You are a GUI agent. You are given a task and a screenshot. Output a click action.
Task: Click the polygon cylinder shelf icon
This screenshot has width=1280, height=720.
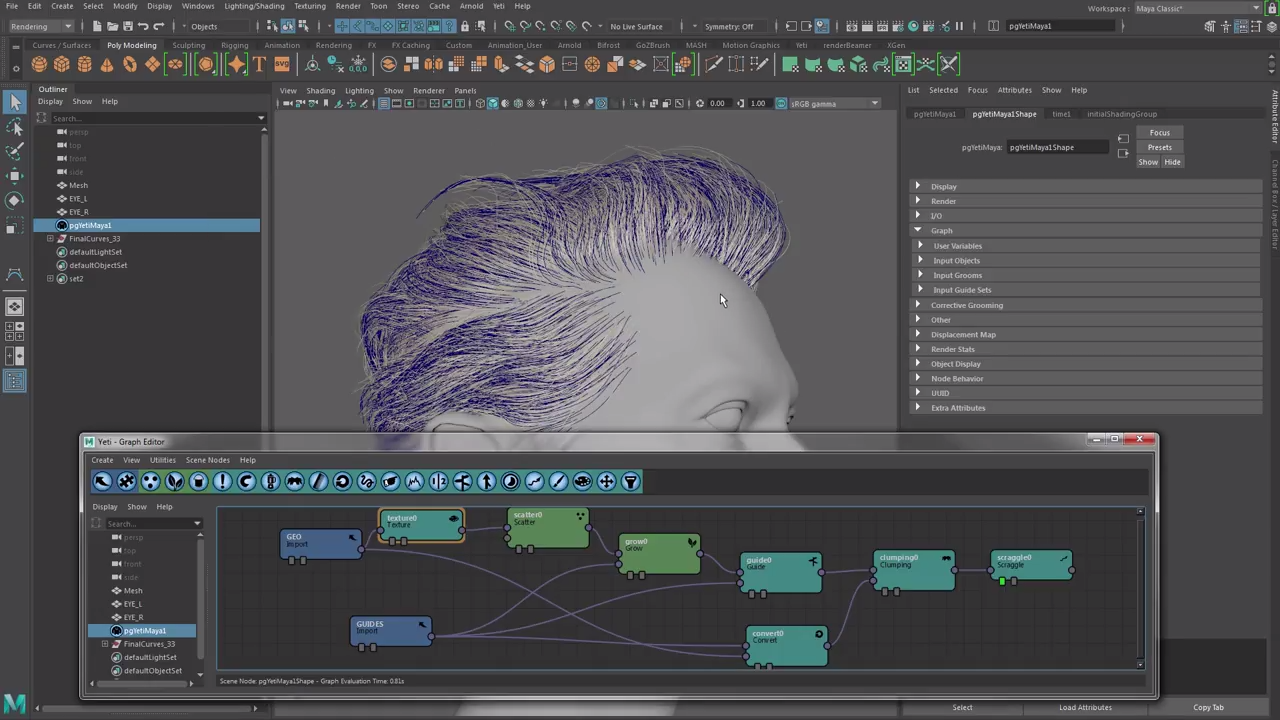point(84,65)
